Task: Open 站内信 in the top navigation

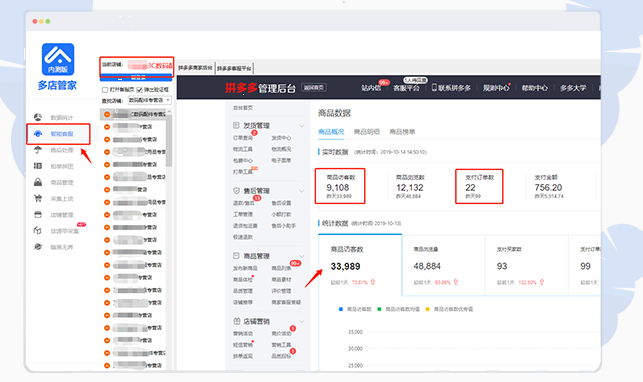Action: [x=371, y=88]
